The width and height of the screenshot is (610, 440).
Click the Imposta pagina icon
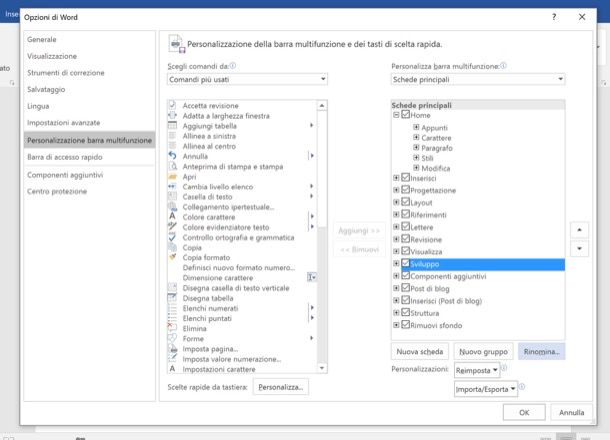(172, 349)
